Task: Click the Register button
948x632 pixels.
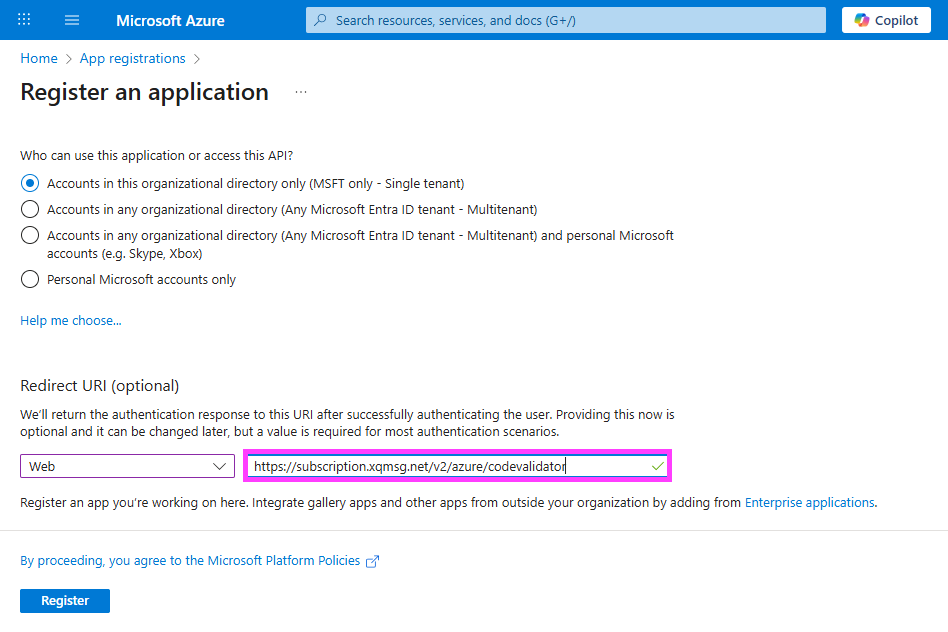Action: coord(65,601)
